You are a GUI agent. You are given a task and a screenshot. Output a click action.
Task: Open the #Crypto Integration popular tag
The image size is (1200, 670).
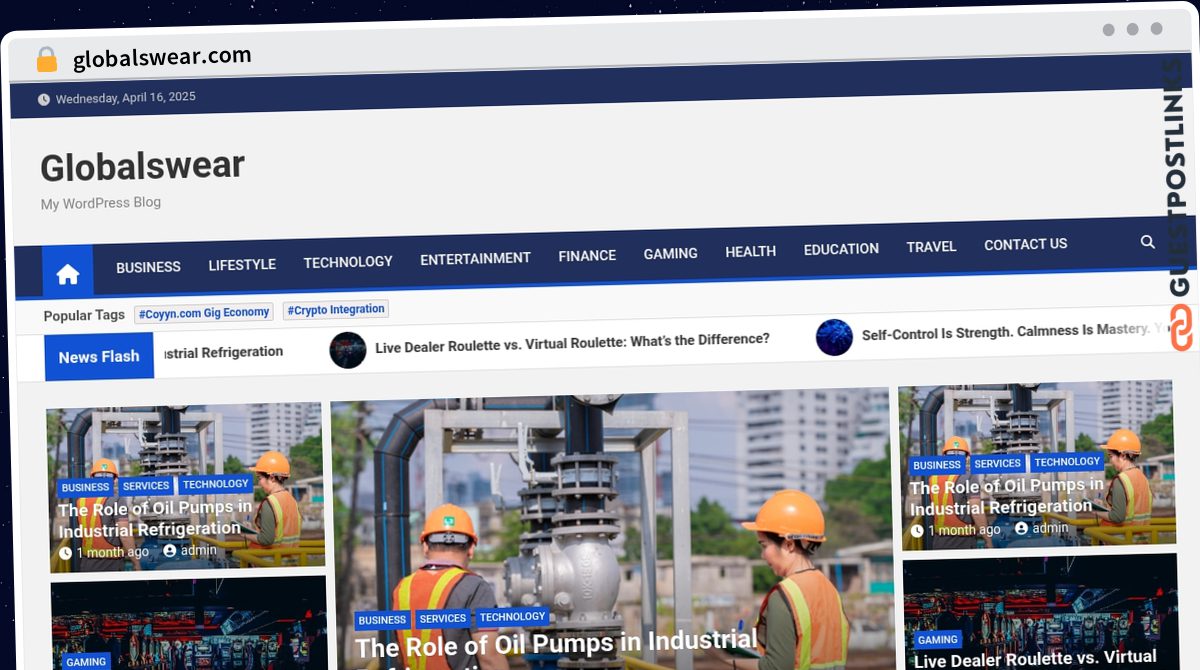click(x=336, y=310)
